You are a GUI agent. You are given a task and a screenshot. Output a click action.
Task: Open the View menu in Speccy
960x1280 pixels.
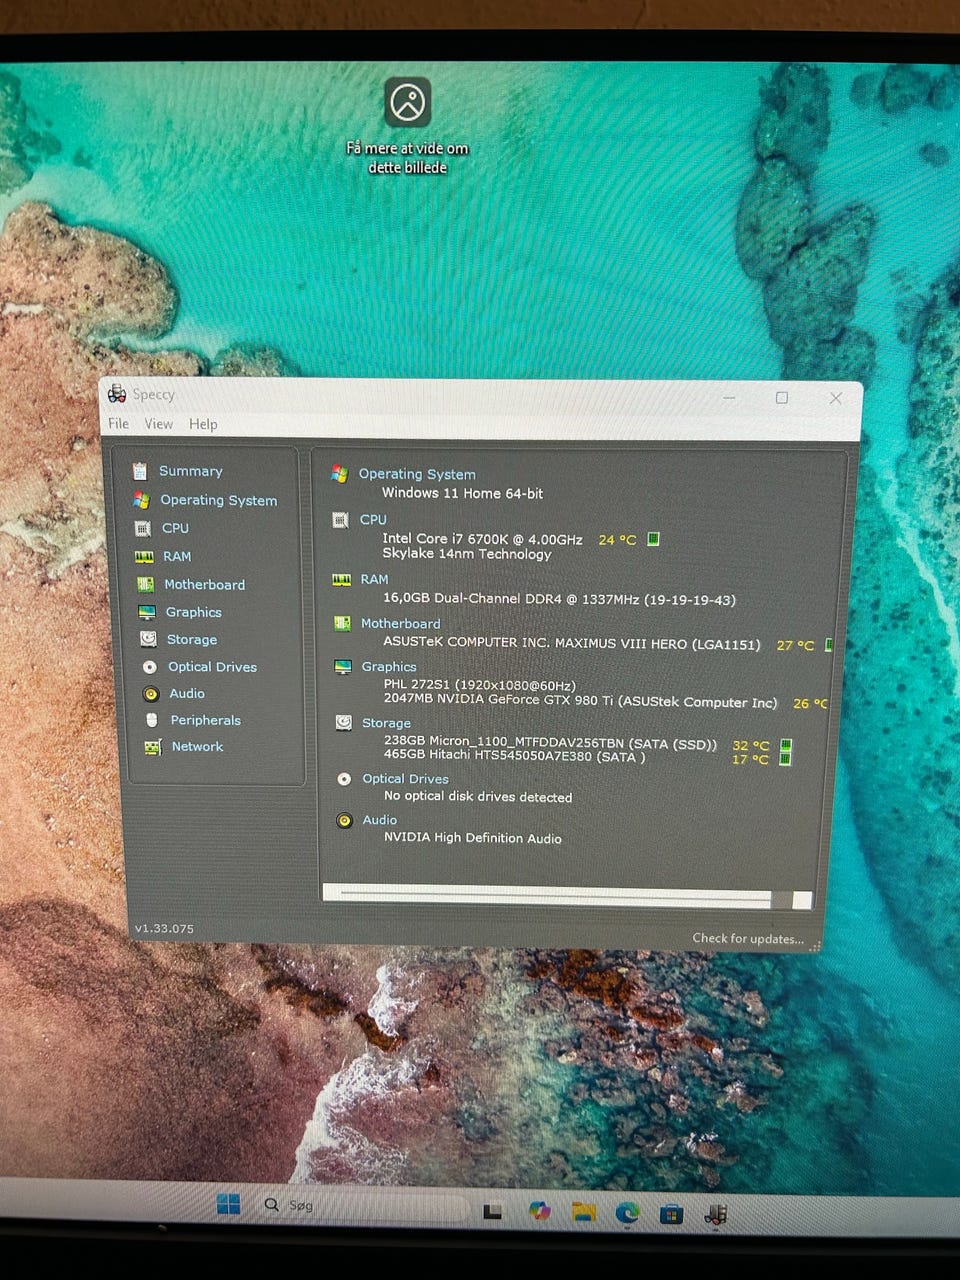pyautogui.click(x=158, y=424)
